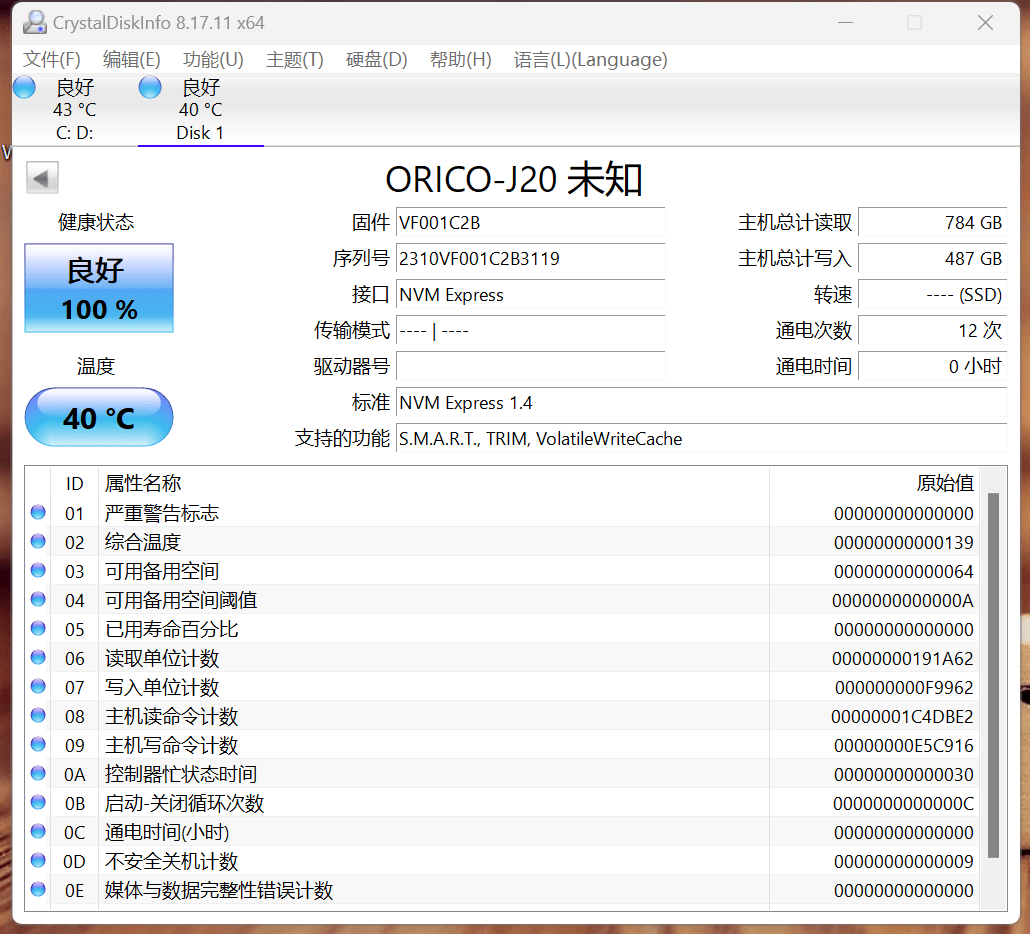Click the serial number field 2310VF001C2B3119
Image resolution: width=1030 pixels, height=934 pixels.
pos(531,259)
